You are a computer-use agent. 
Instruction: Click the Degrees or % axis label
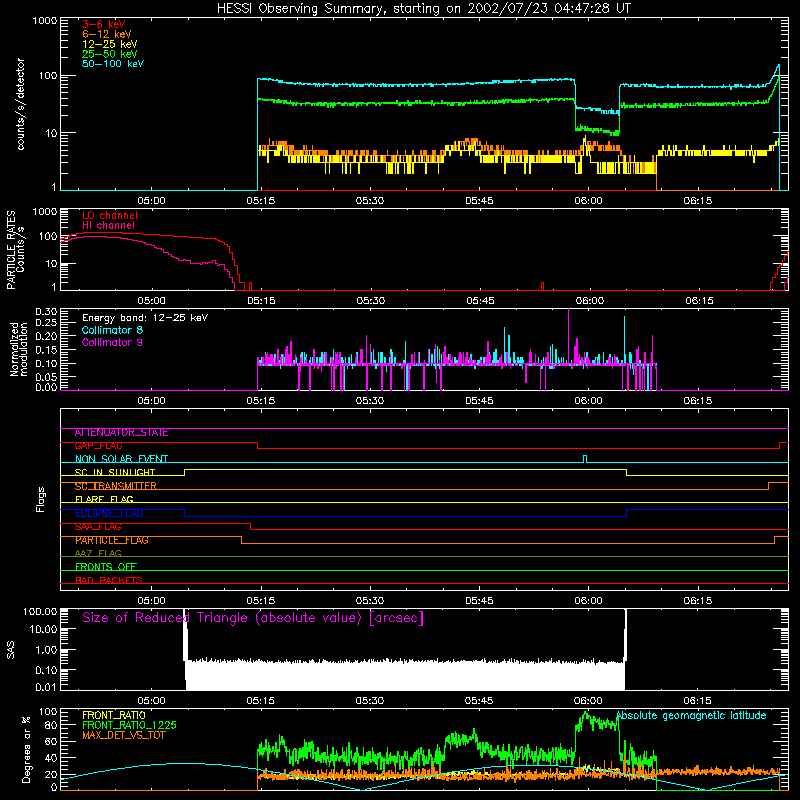pos(26,749)
